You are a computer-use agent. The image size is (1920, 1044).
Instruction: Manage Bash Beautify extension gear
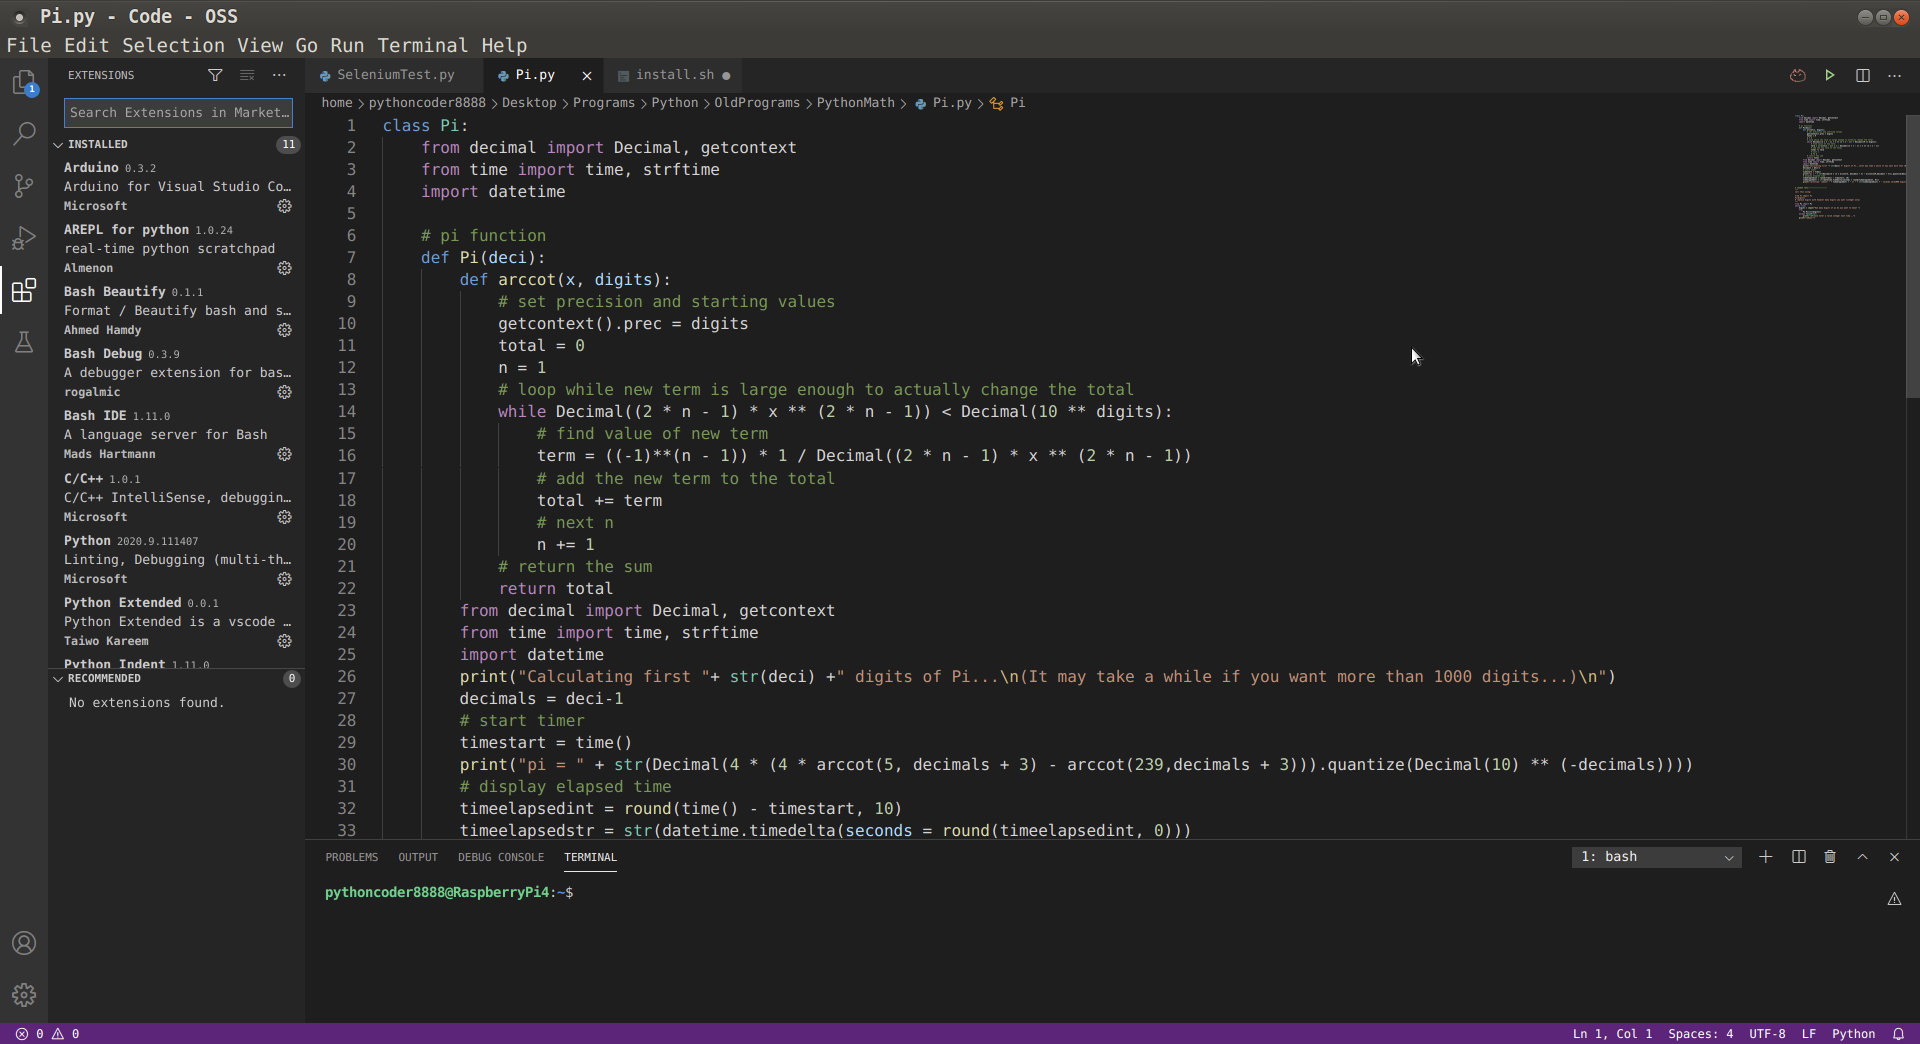285,330
